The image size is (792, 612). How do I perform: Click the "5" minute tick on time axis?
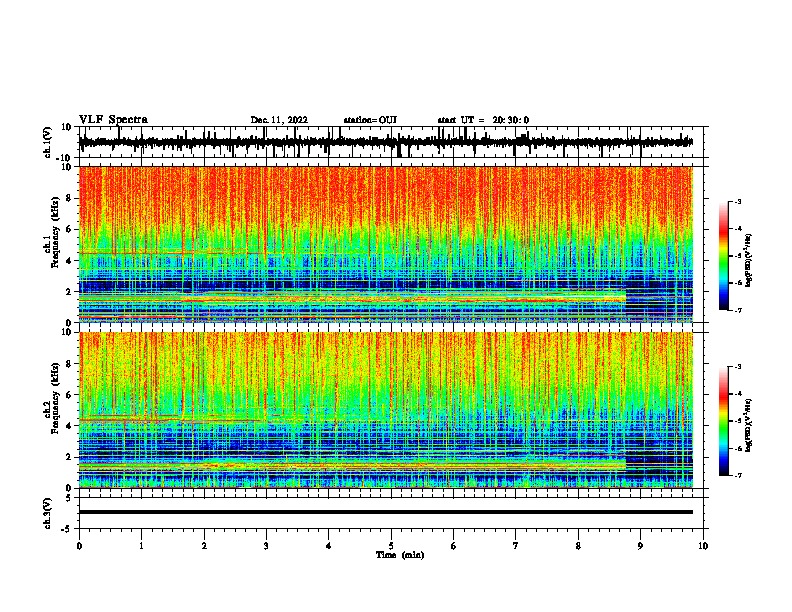point(391,546)
